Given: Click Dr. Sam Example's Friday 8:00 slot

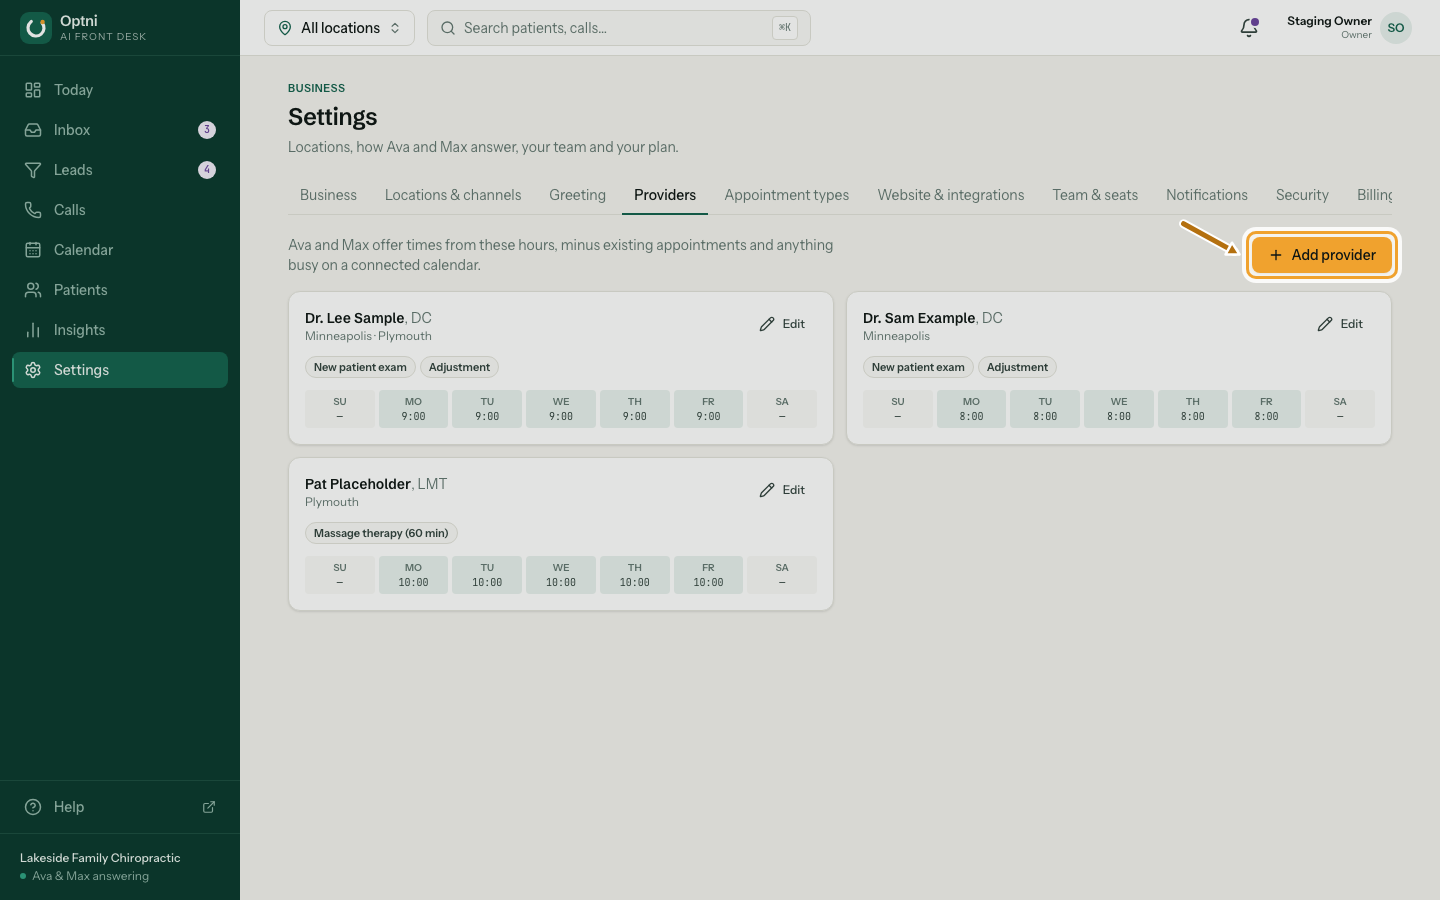Looking at the screenshot, I should (1266, 409).
